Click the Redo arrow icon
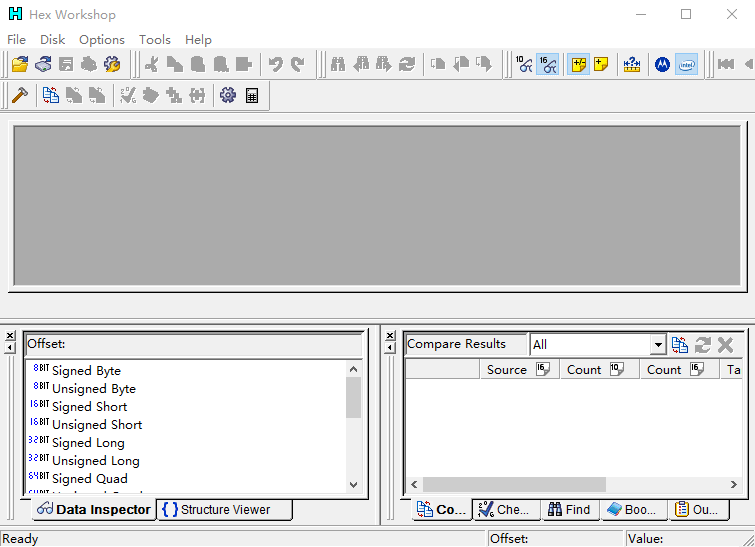The height and width of the screenshot is (547, 755). point(298,64)
